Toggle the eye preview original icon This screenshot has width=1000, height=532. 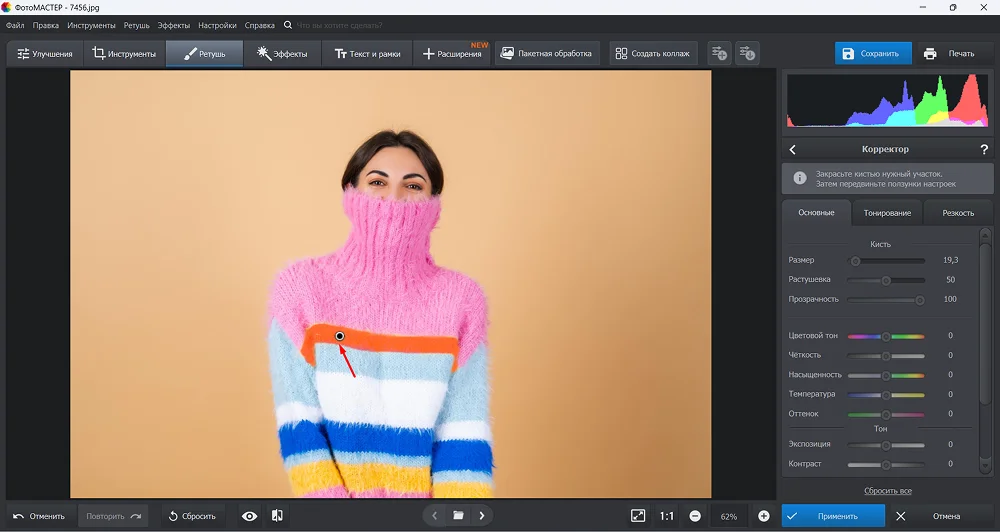click(x=249, y=516)
